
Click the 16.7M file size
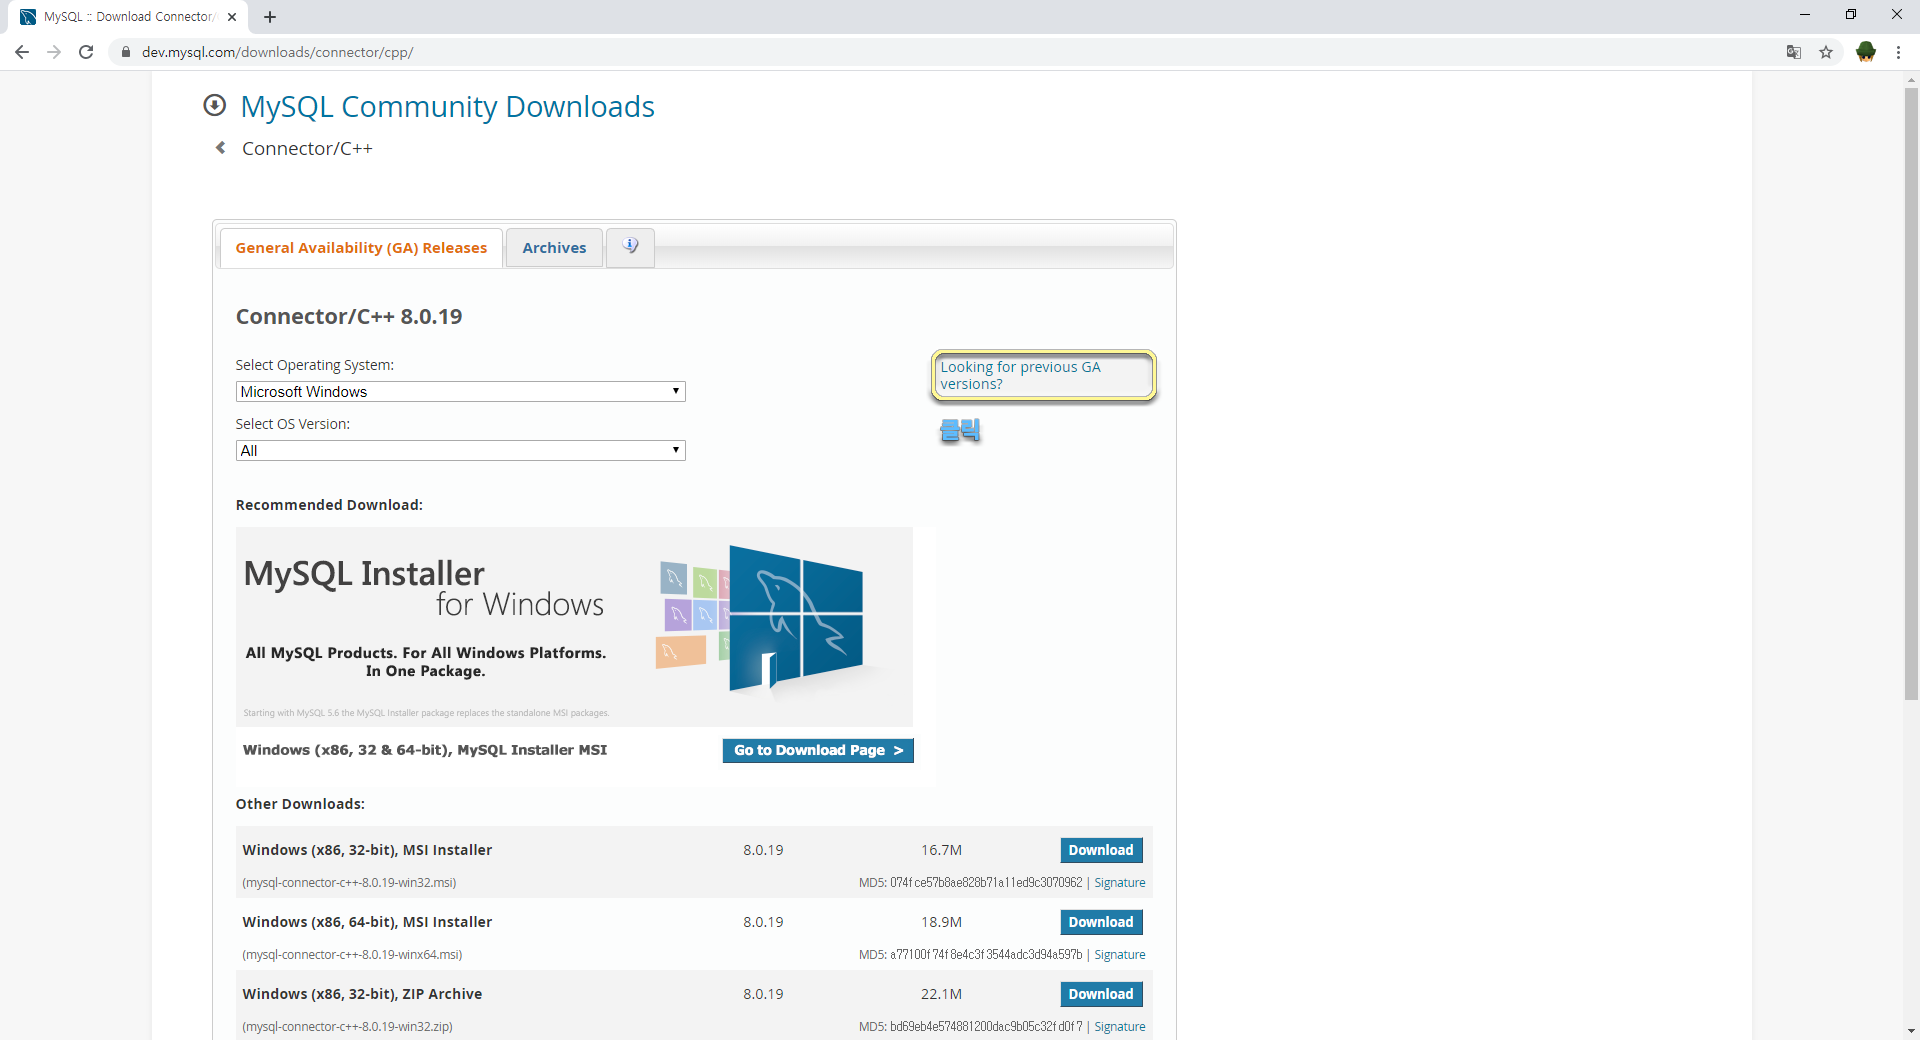(941, 850)
